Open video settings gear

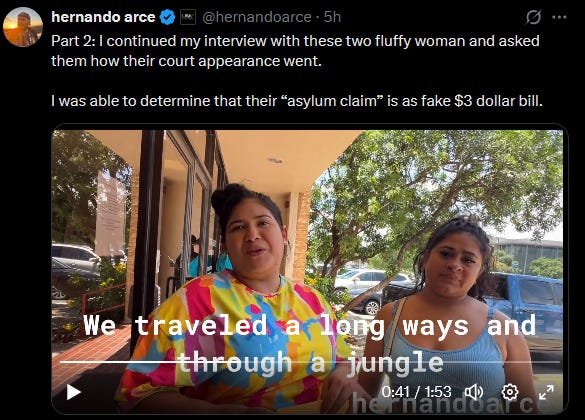point(510,392)
